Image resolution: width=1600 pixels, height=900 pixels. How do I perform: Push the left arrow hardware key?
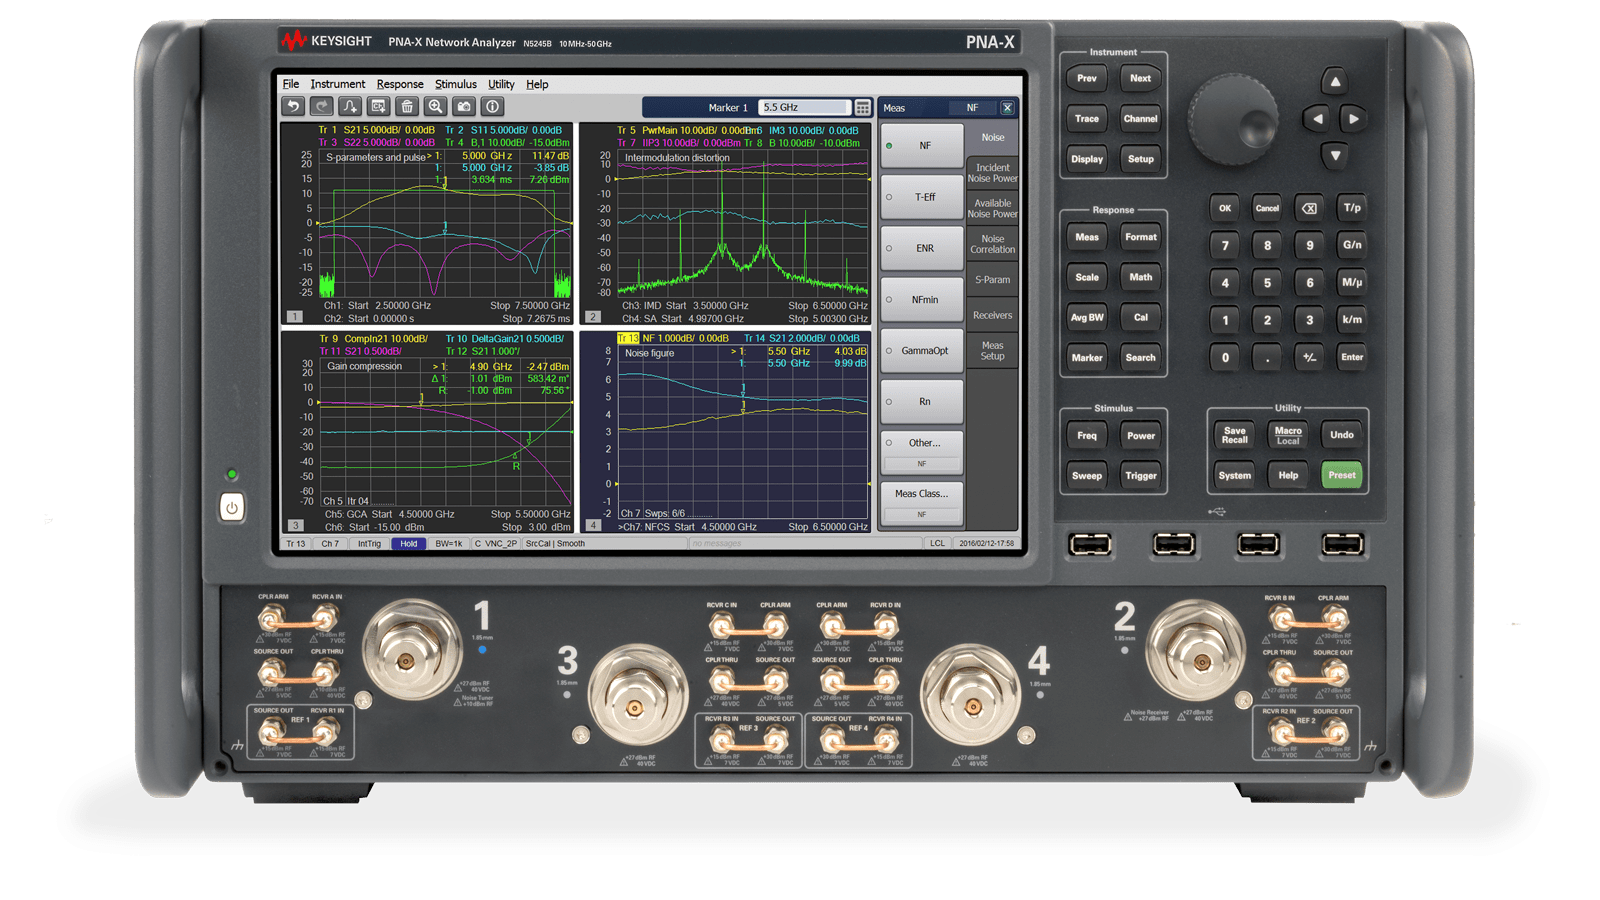[1317, 119]
